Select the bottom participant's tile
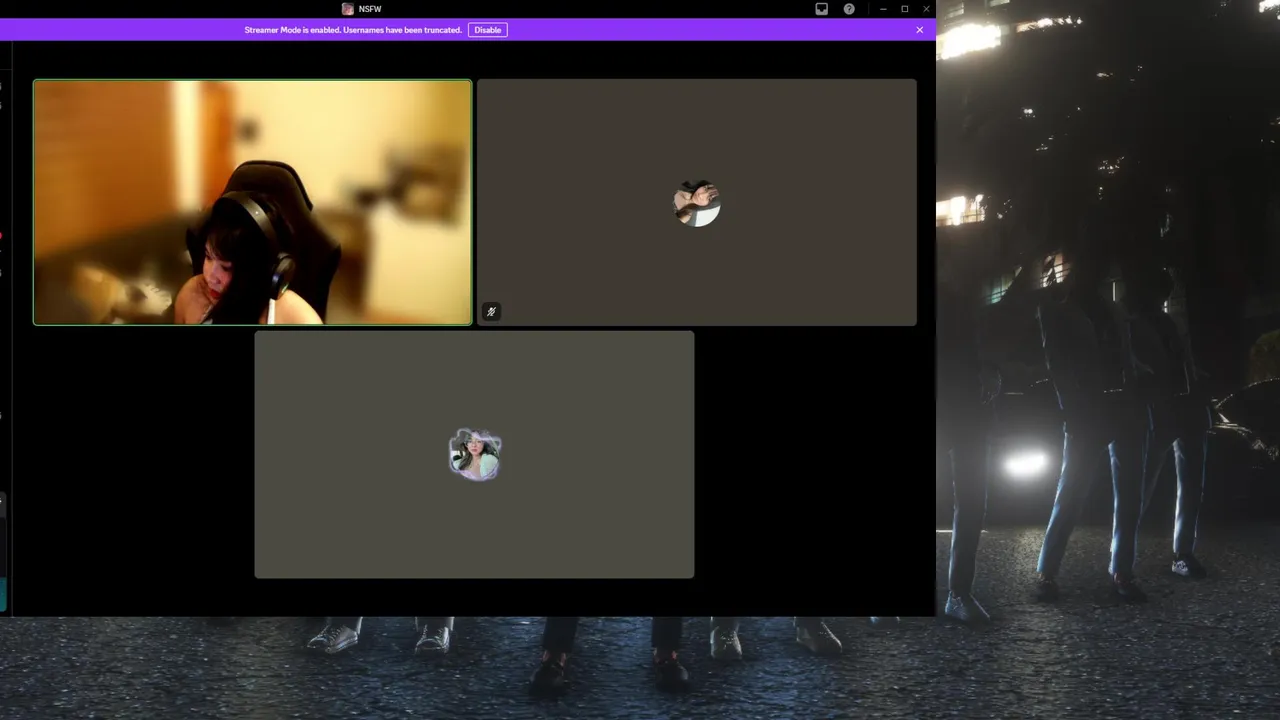Image resolution: width=1280 pixels, height=720 pixels. 474,454
